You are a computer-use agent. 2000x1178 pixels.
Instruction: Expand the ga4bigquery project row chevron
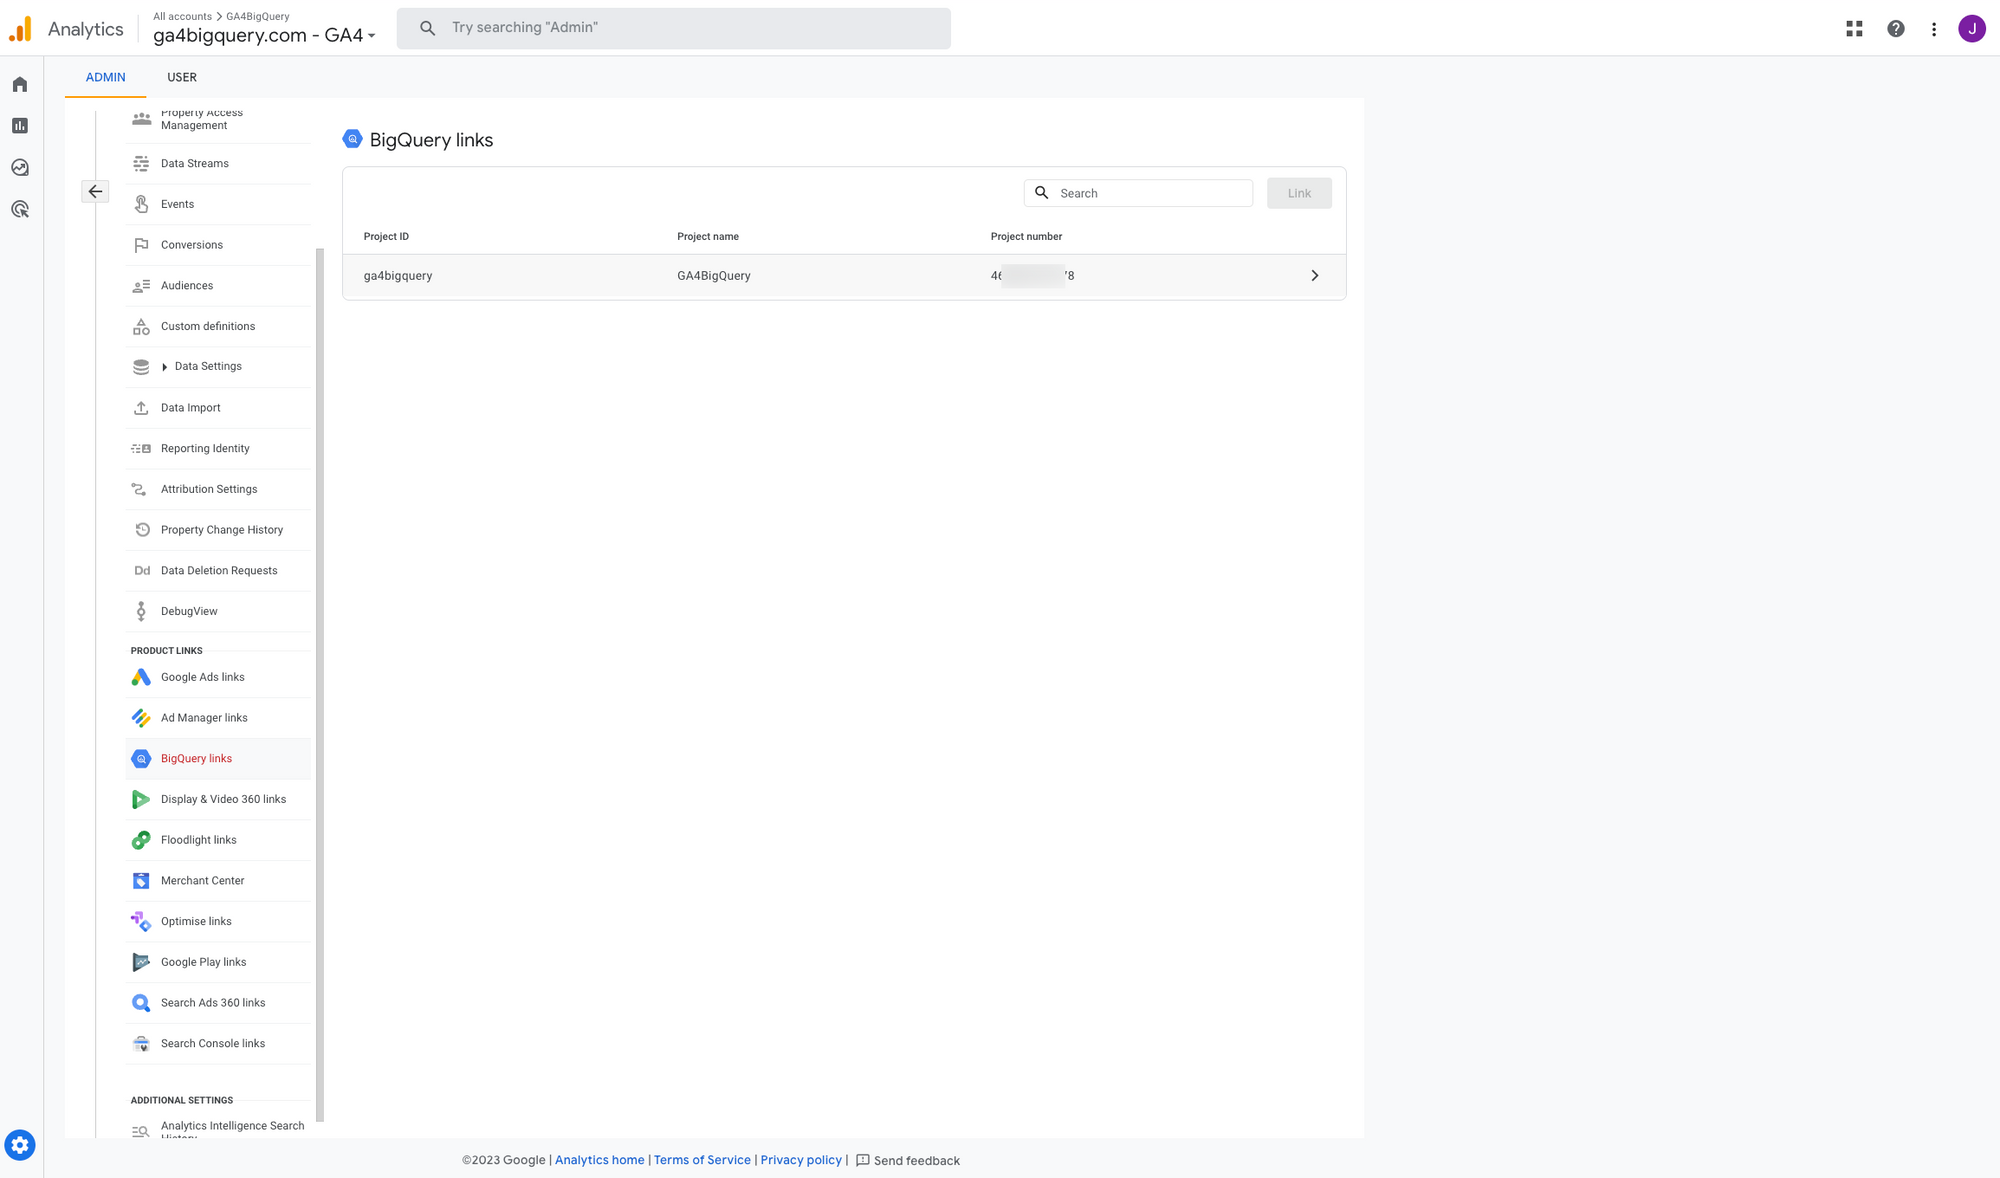tap(1314, 276)
